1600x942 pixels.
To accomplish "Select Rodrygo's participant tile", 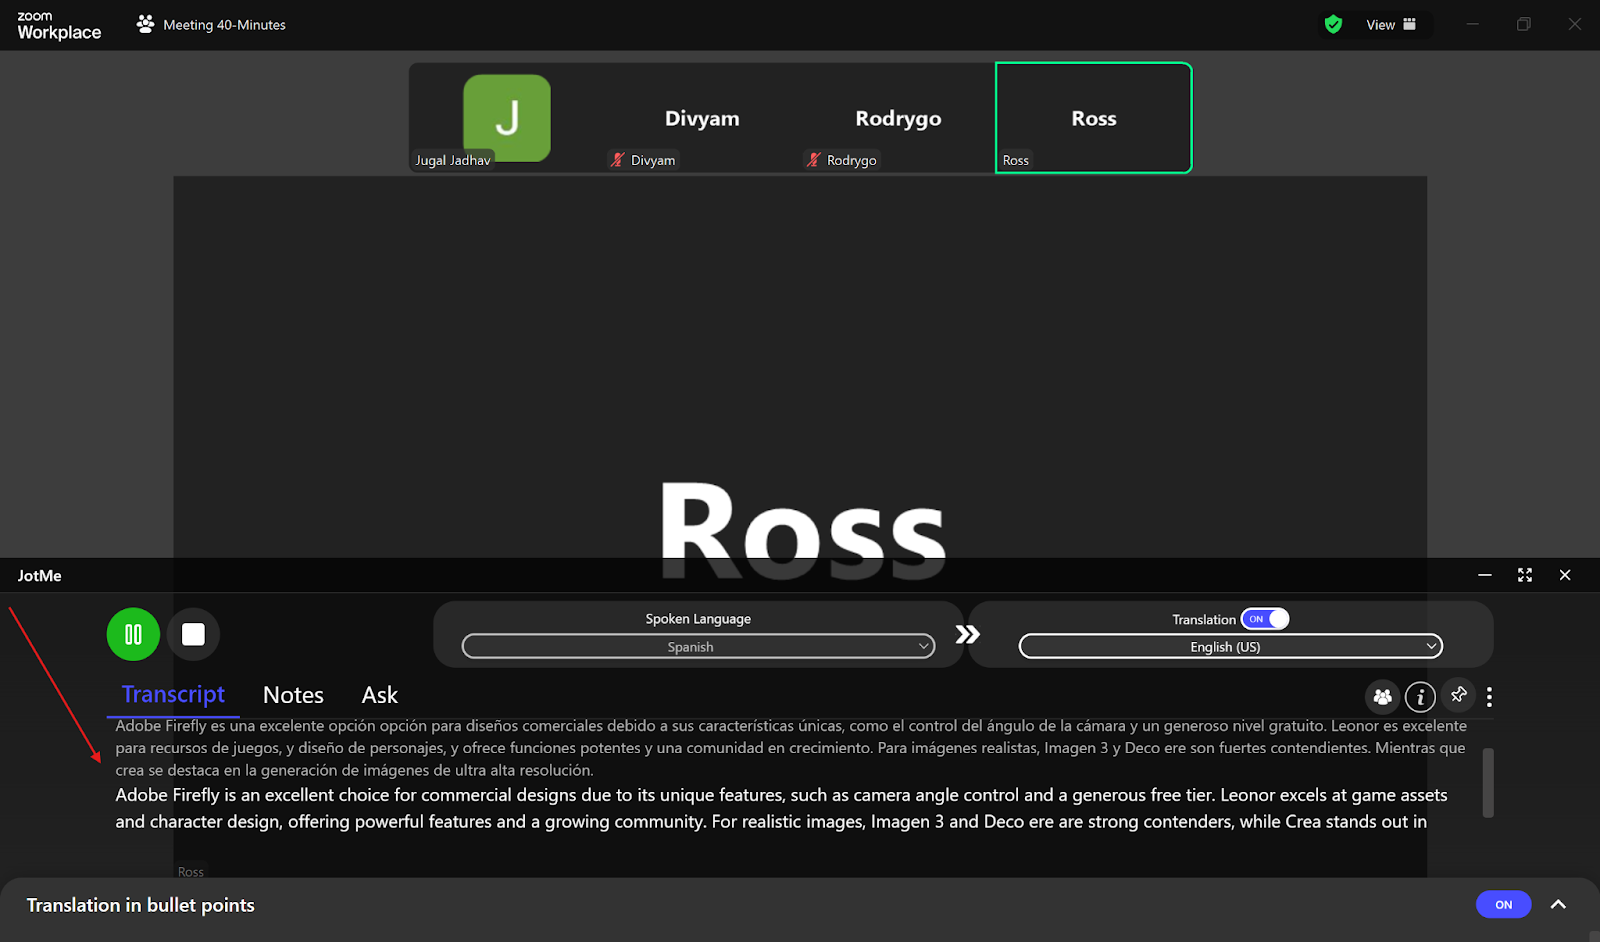I will tap(898, 118).
